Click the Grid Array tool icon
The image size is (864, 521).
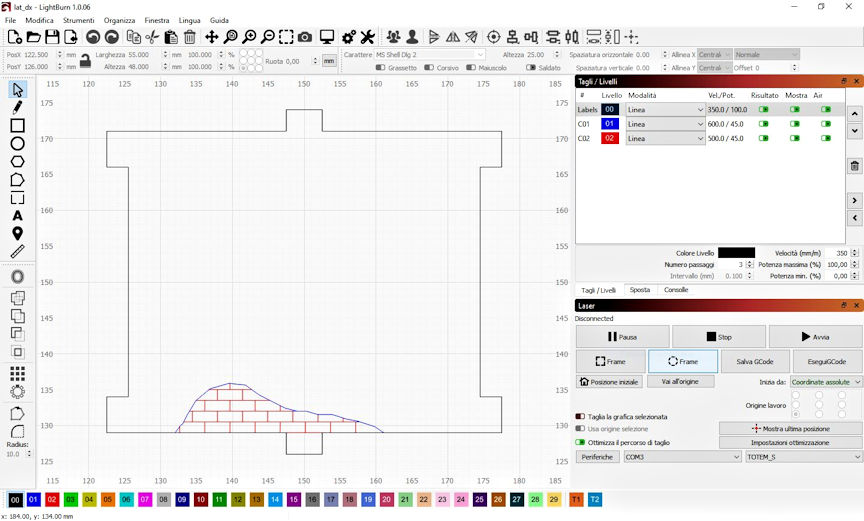17,373
